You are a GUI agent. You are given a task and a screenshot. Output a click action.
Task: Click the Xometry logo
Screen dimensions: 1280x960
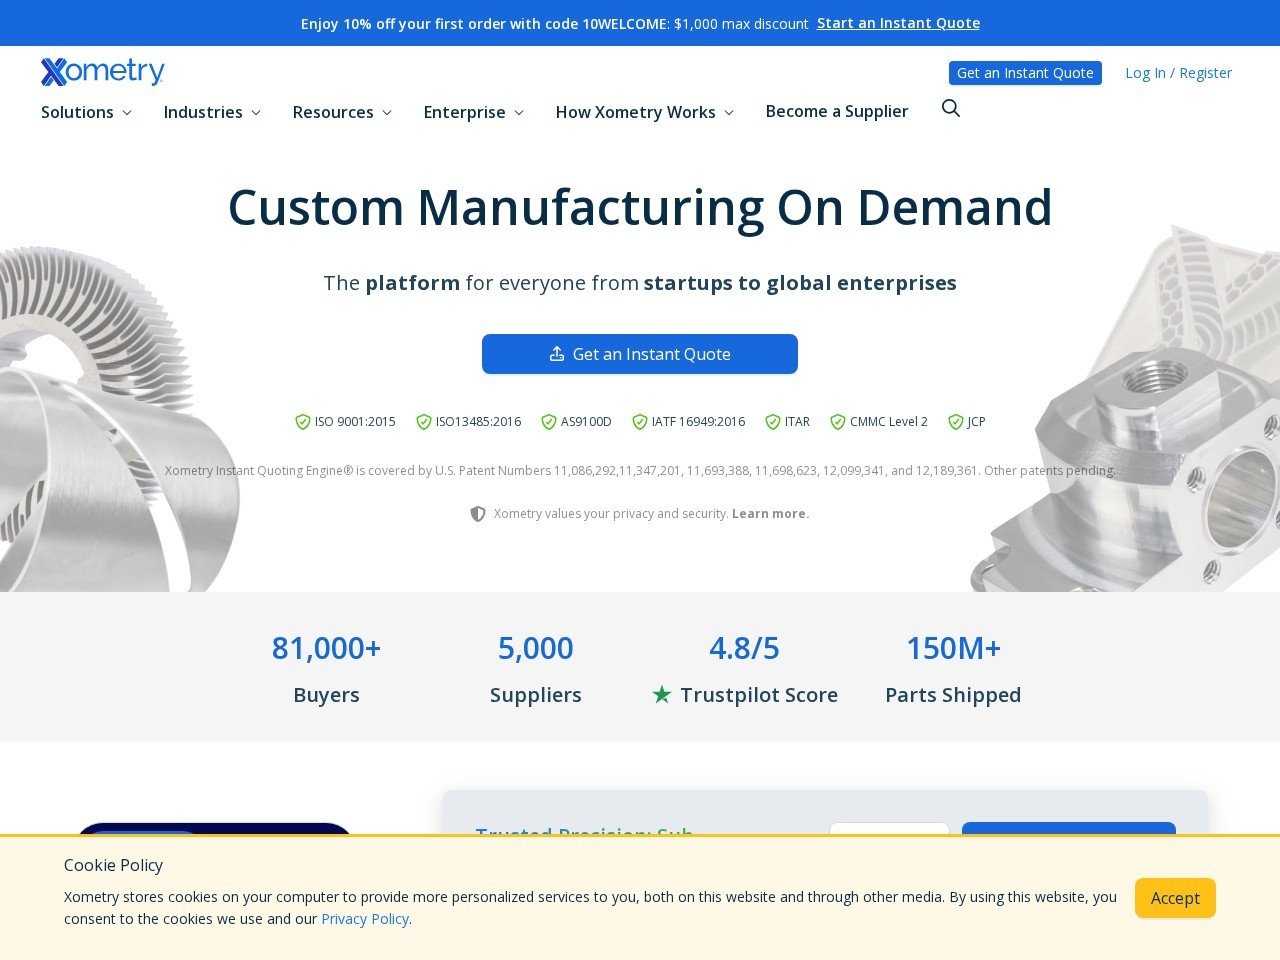click(102, 71)
